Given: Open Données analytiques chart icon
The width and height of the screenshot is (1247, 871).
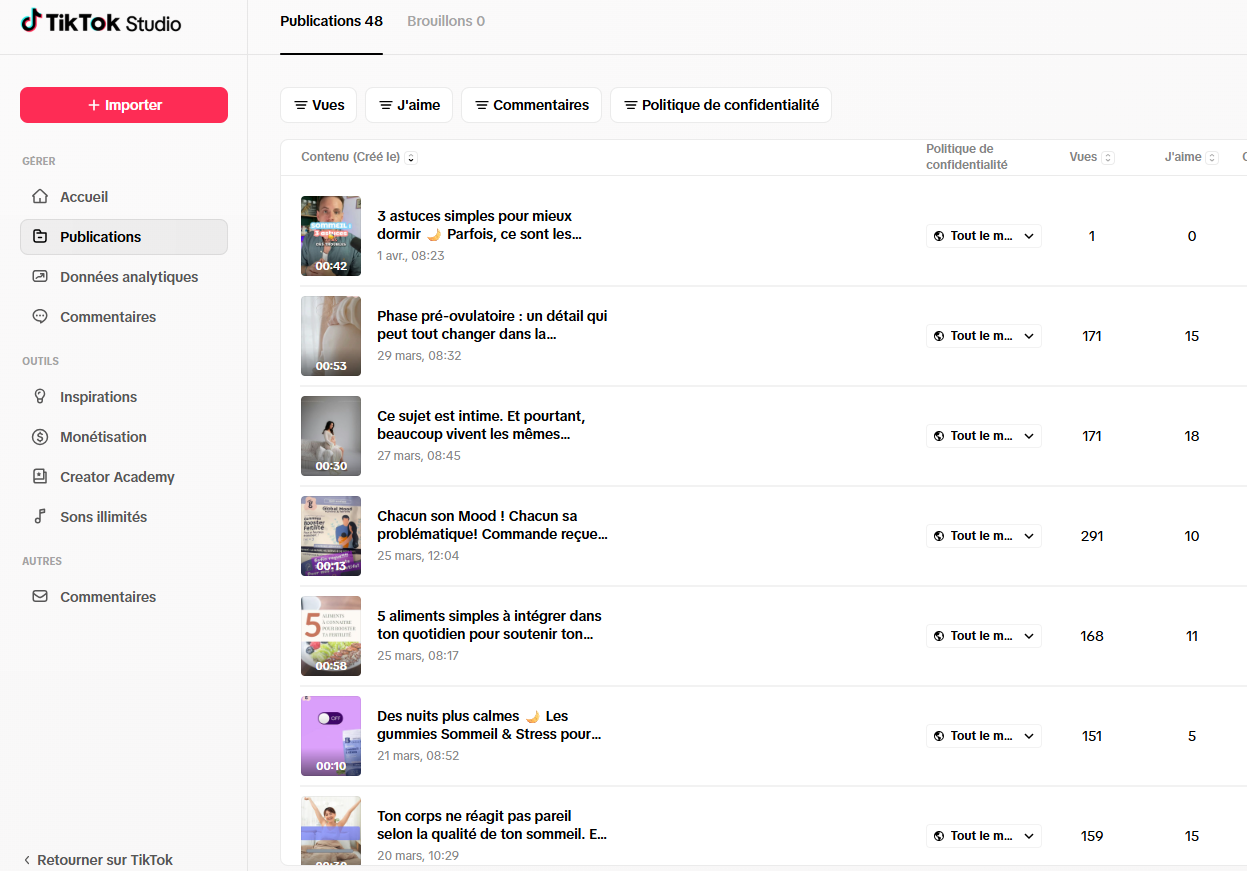Looking at the screenshot, I should (x=40, y=277).
